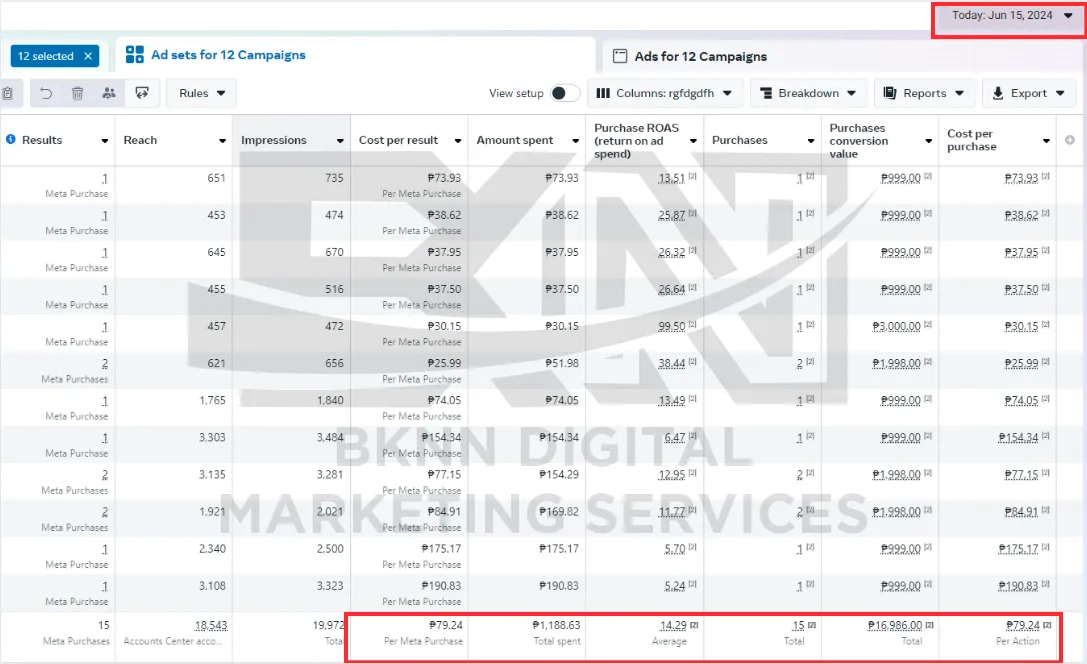The image size is (1087, 664).
Task: Click the ₱25.99 cost per result cell
Action: click(444, 363)
